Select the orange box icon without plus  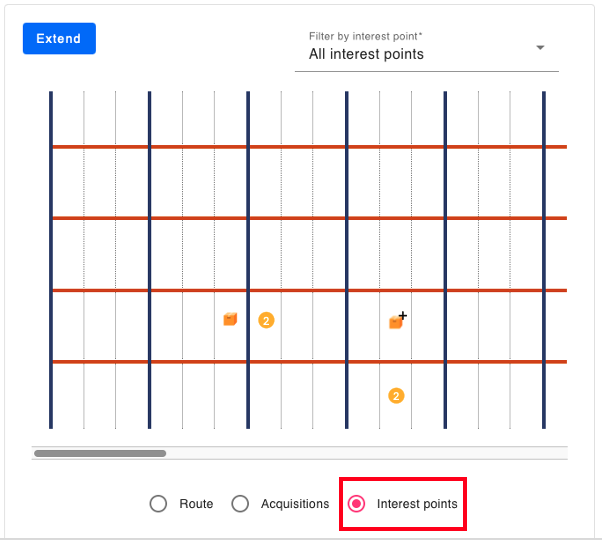pos(230,319)
